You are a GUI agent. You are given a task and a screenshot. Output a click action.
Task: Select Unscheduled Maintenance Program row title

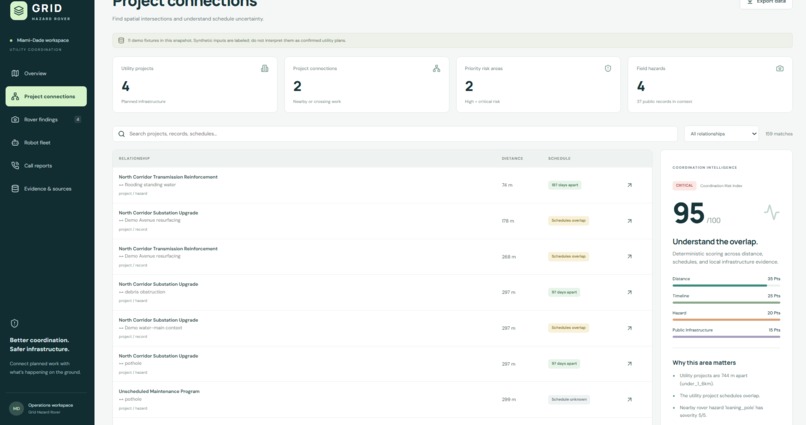pos(159,391)
